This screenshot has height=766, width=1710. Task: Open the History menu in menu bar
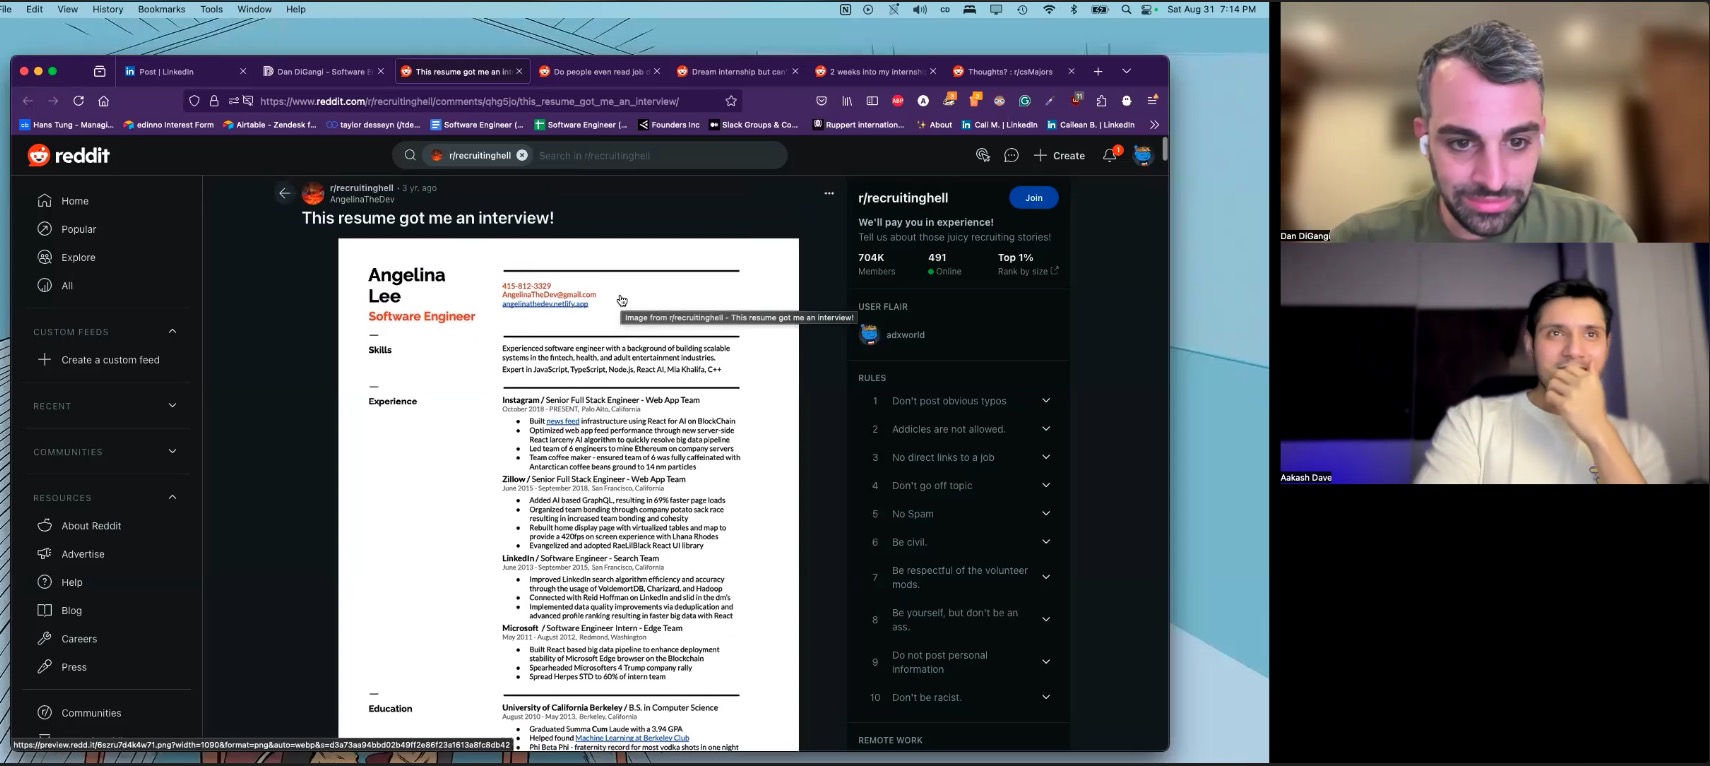click(x=107, y=9)
